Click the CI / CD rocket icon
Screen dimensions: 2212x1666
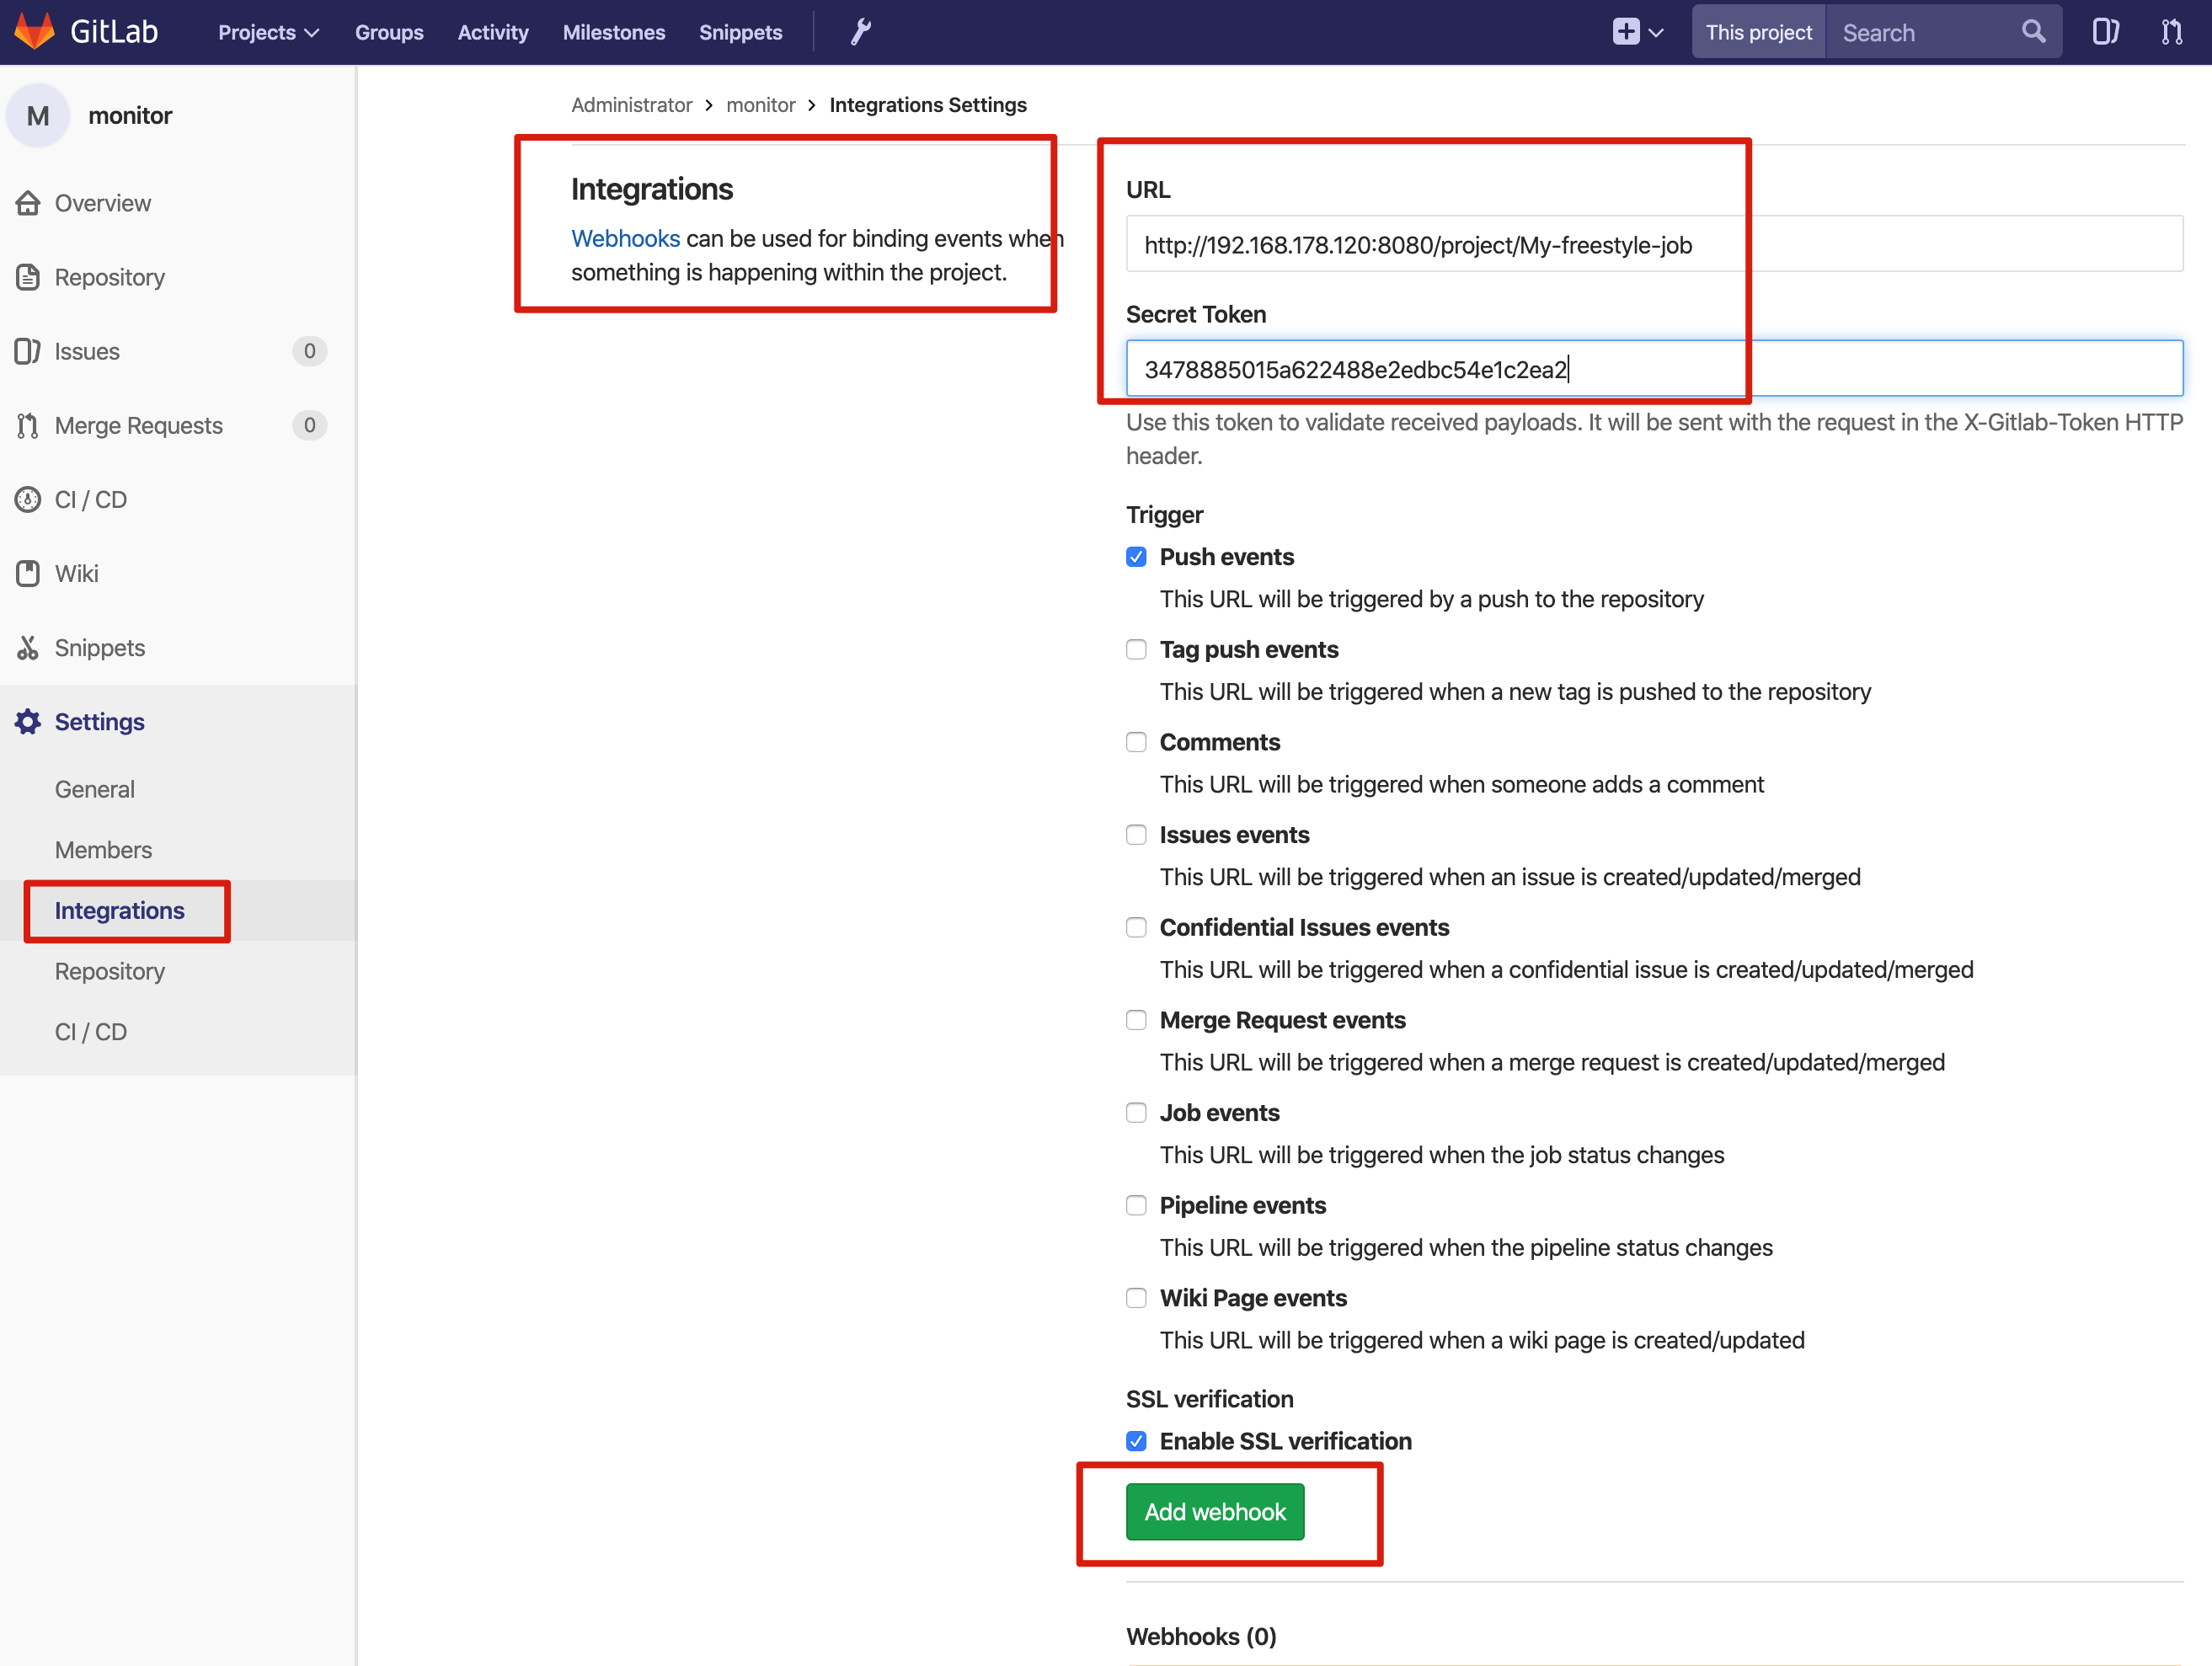[x=28, y=499]
